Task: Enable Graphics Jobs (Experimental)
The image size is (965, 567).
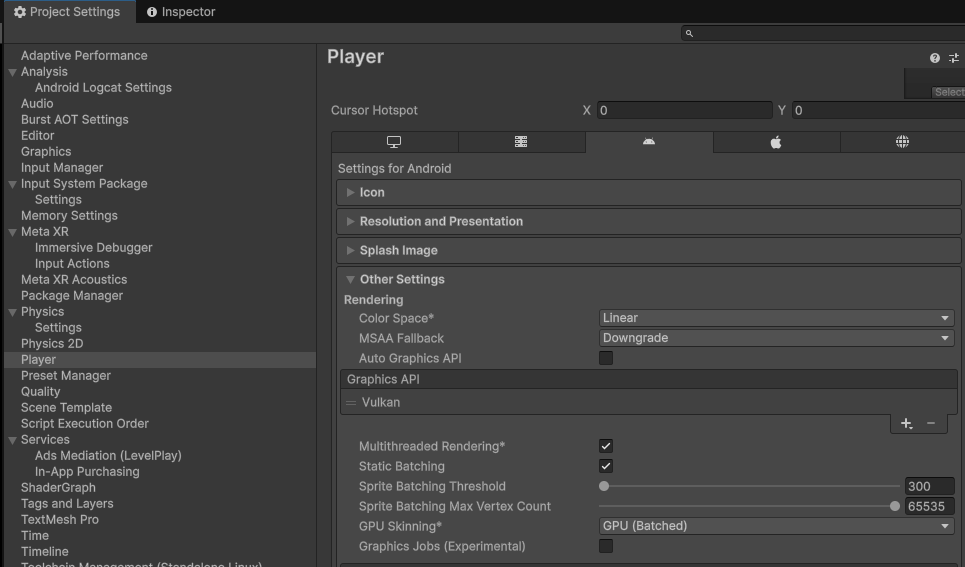Action: [x=606, y=546]
